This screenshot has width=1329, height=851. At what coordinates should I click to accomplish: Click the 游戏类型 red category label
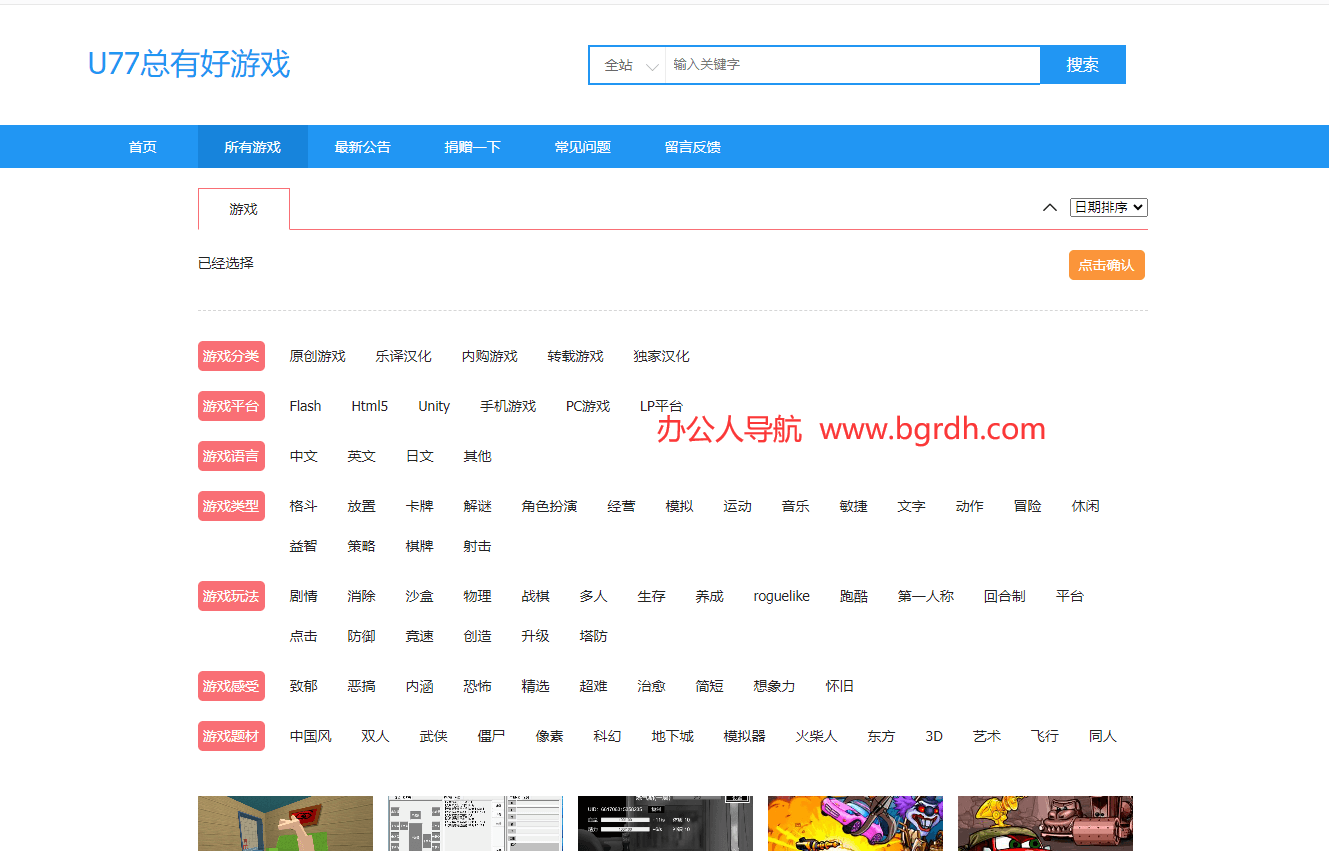tap(231, 506)
